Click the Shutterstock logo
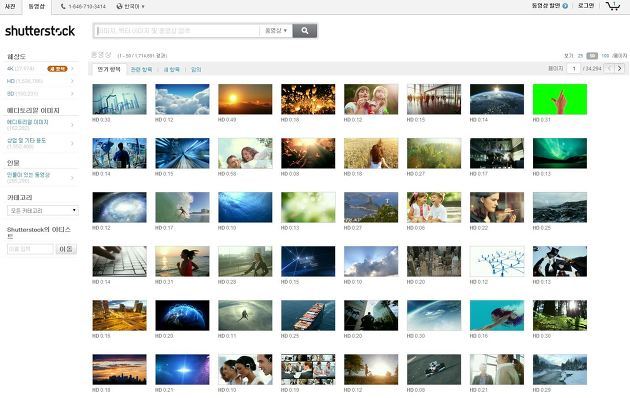Viewport: 630px width, 398px height. point(40,31)
